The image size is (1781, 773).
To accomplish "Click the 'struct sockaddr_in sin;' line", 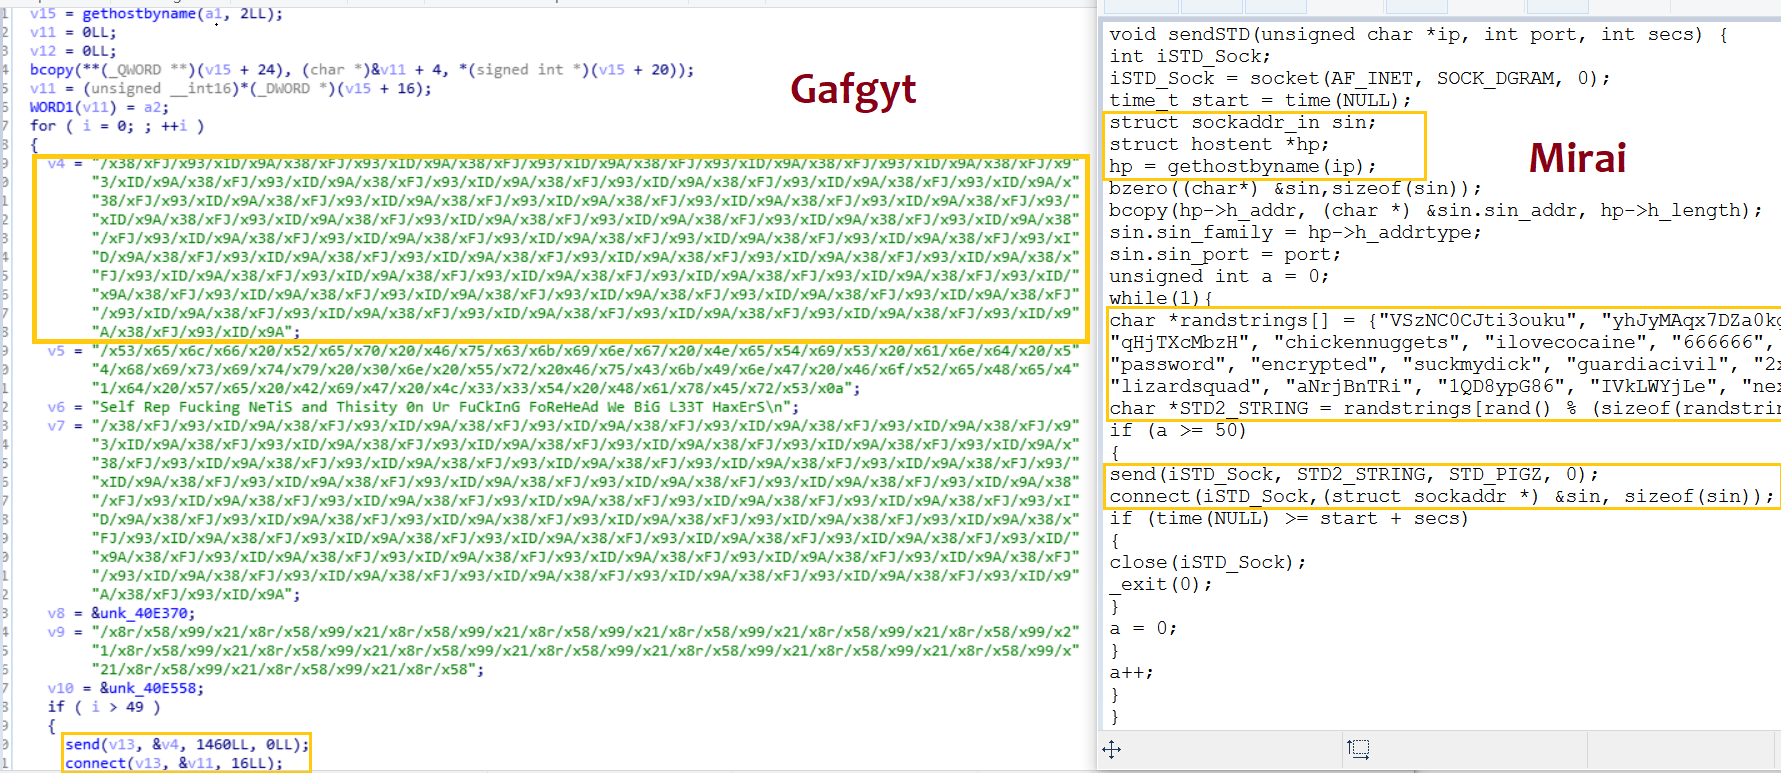I will tap(1243, 122).
